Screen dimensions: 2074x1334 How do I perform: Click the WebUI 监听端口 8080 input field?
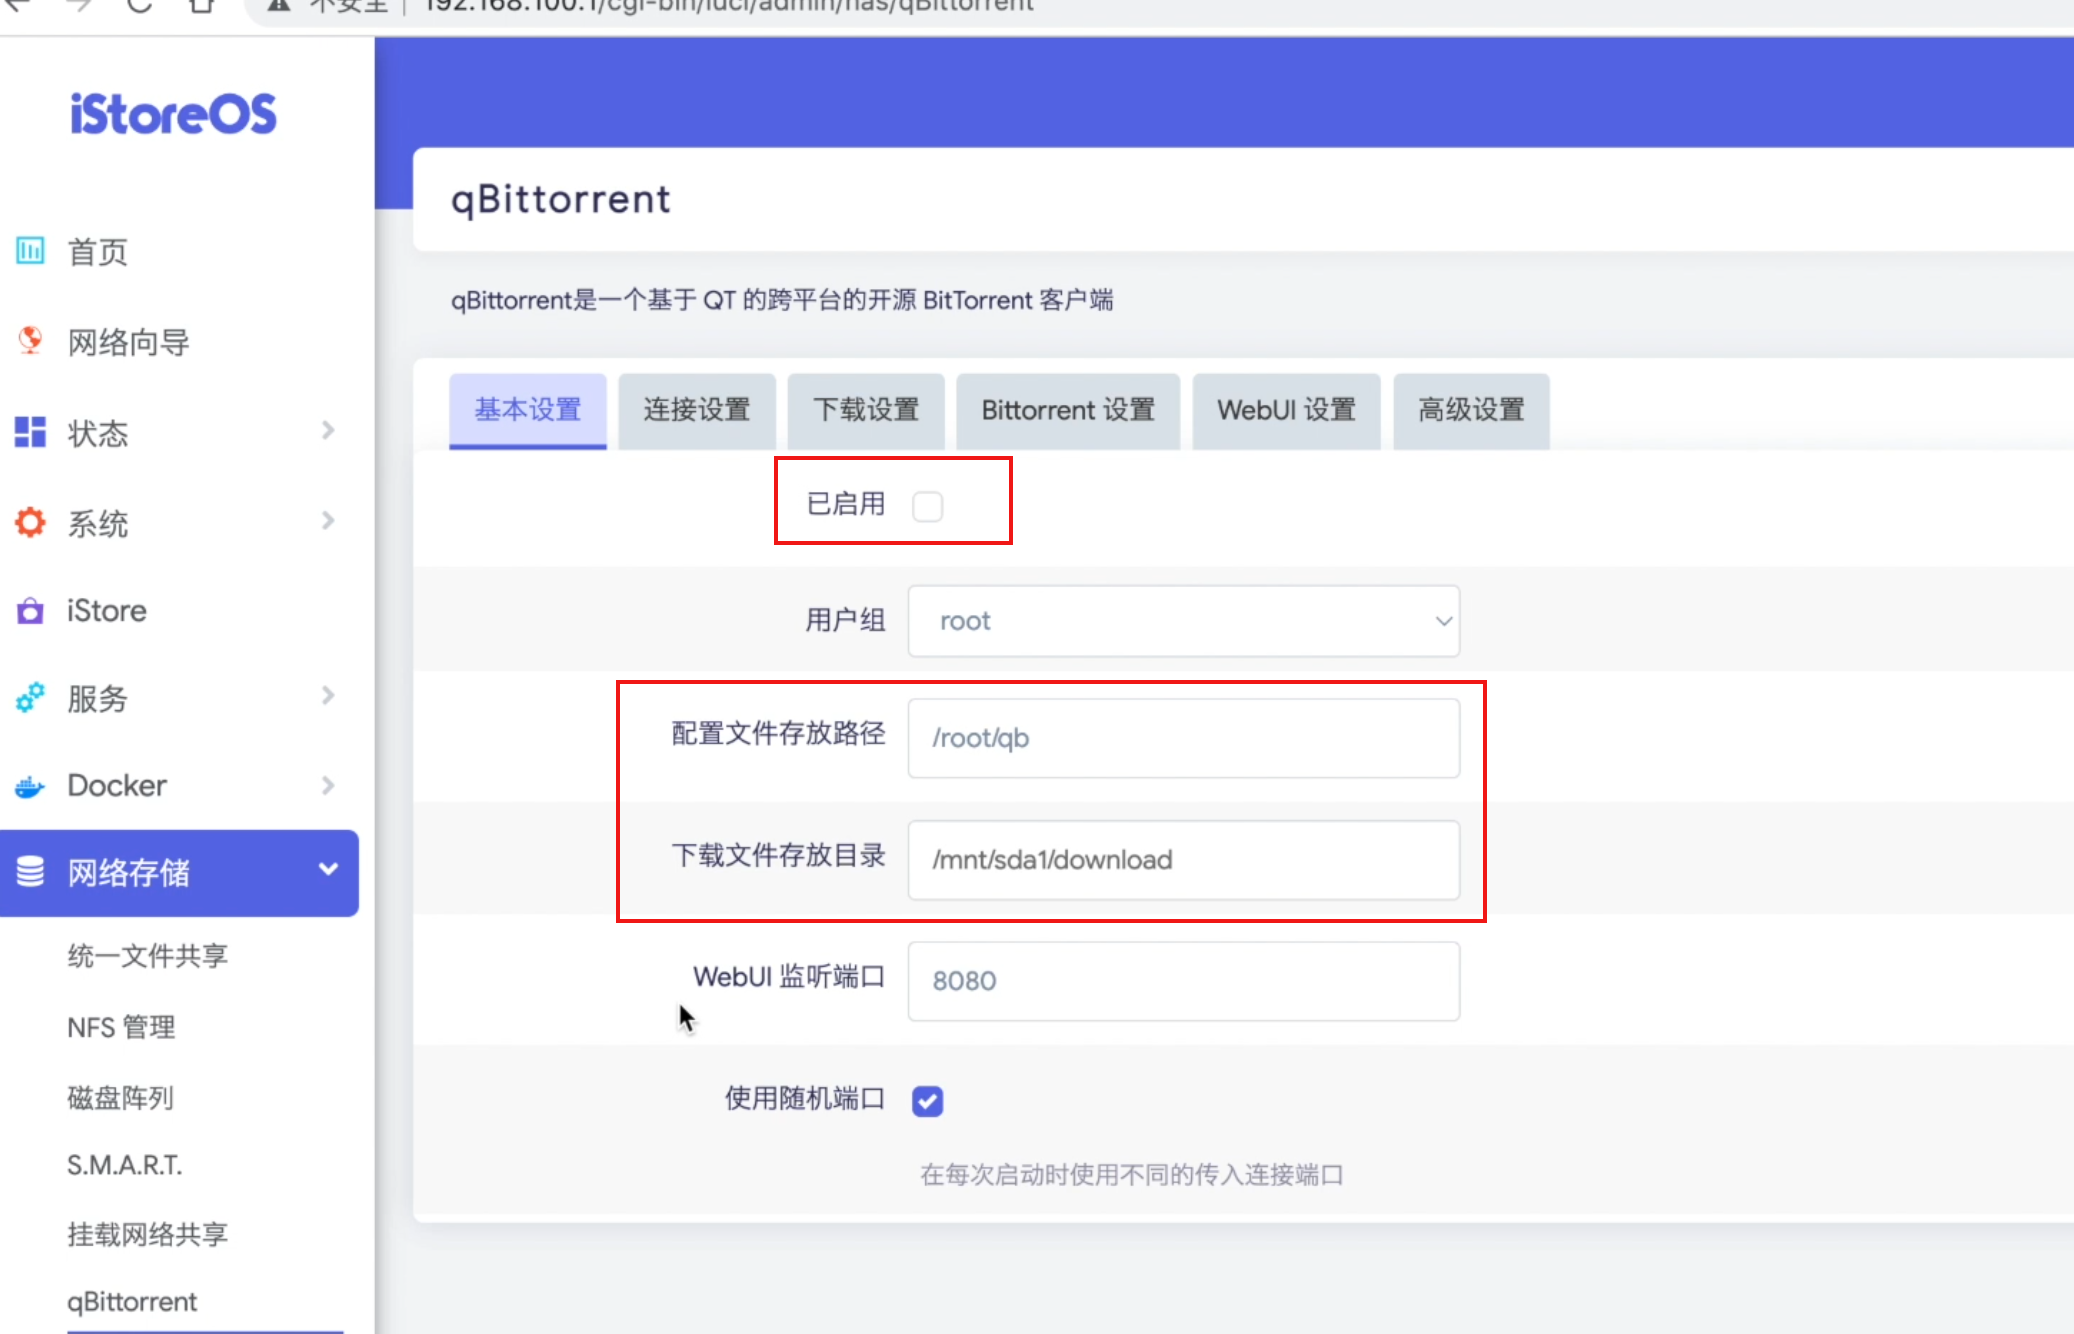(x=1183, y=982)
